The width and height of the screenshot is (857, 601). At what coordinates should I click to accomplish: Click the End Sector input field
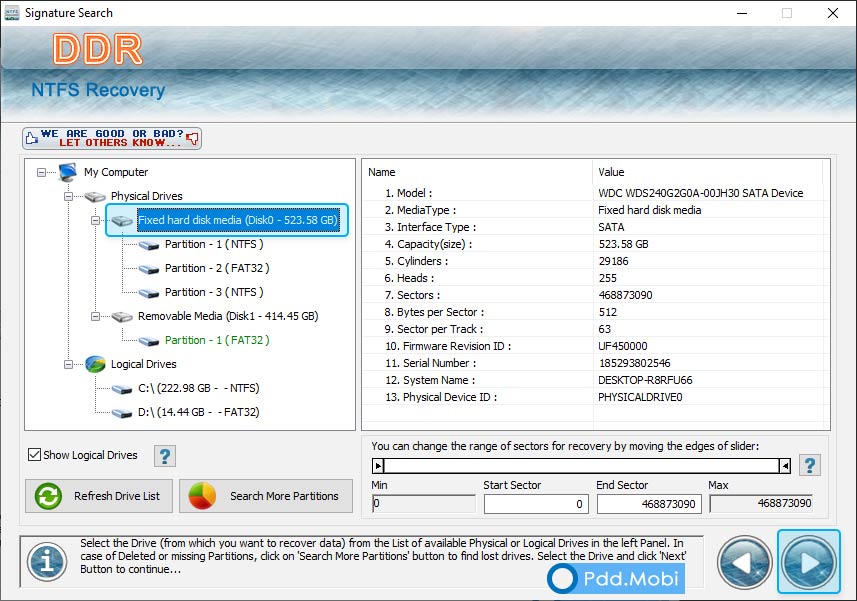(649, 504)
